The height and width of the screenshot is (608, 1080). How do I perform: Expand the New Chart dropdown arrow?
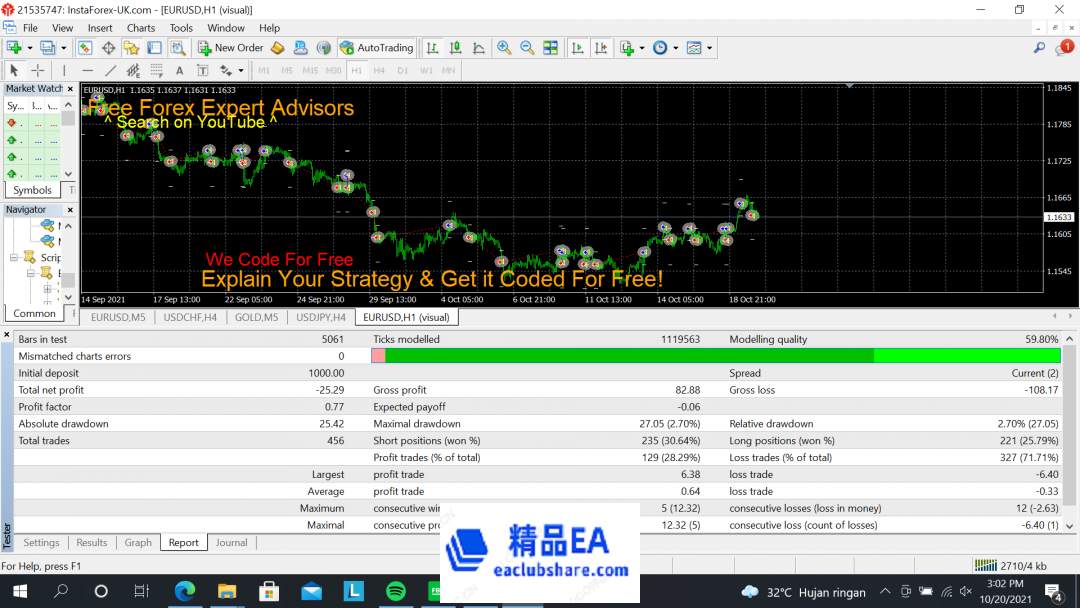[30, 48]
